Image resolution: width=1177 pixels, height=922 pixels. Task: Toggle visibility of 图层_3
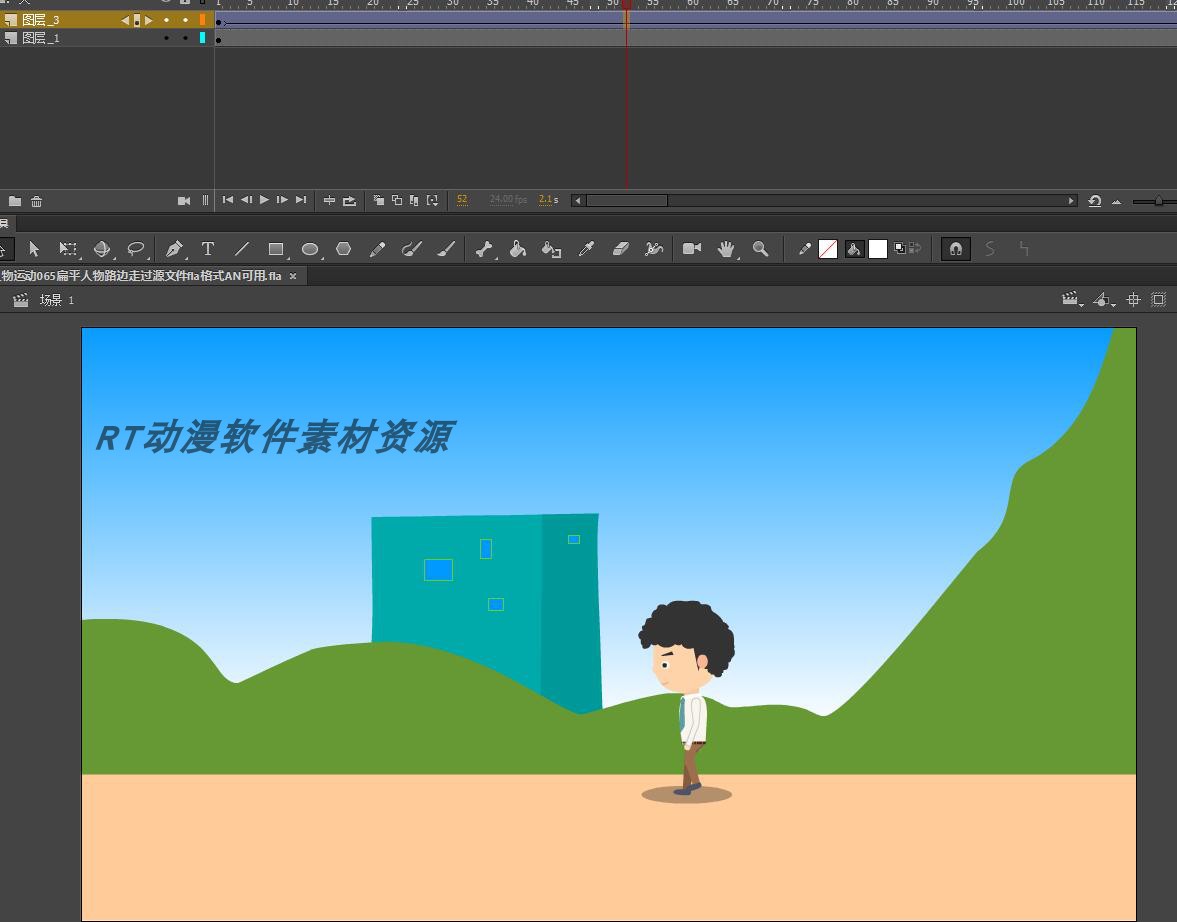pyautogui.click(x=167, y=20)
